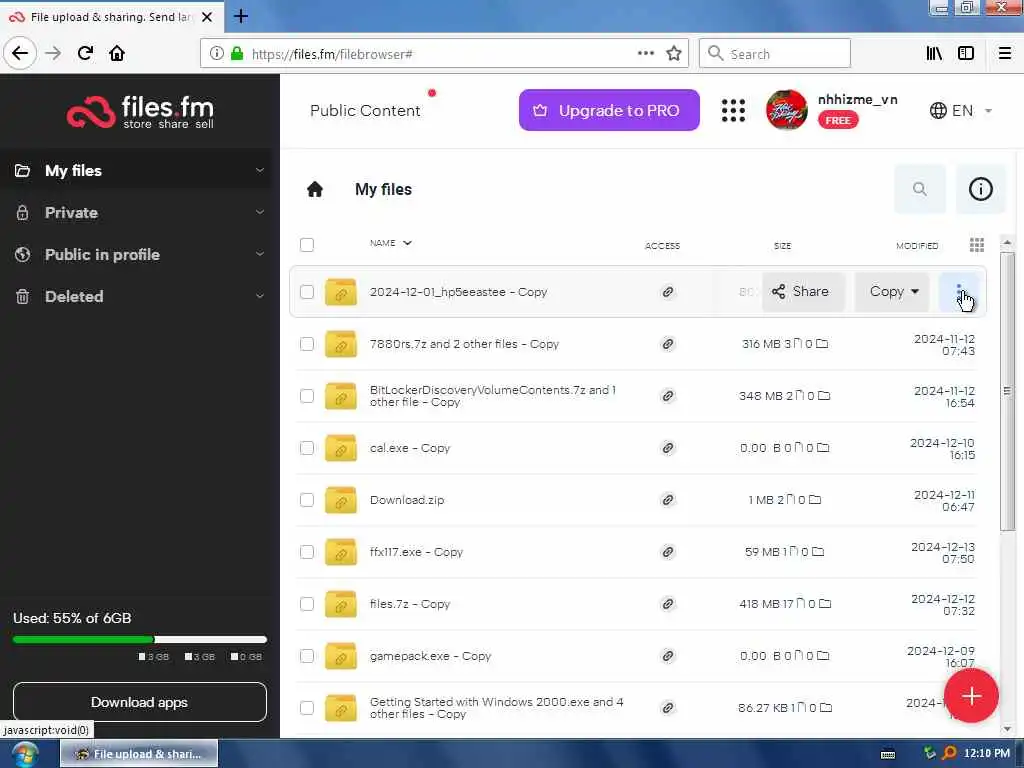The image size is (1024, 768).
Task: Check the box for ffx117.exe - Copy
Action: (307, 552)
